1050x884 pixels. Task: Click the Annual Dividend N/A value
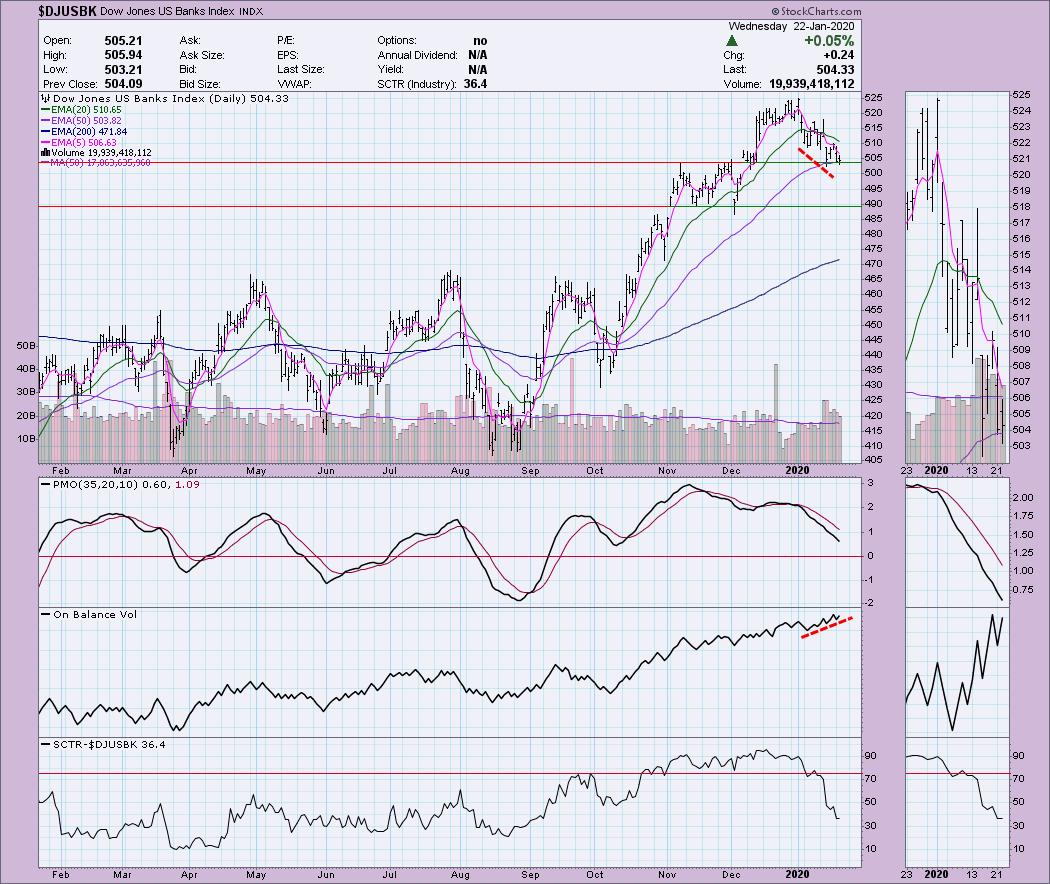[477, 55]
